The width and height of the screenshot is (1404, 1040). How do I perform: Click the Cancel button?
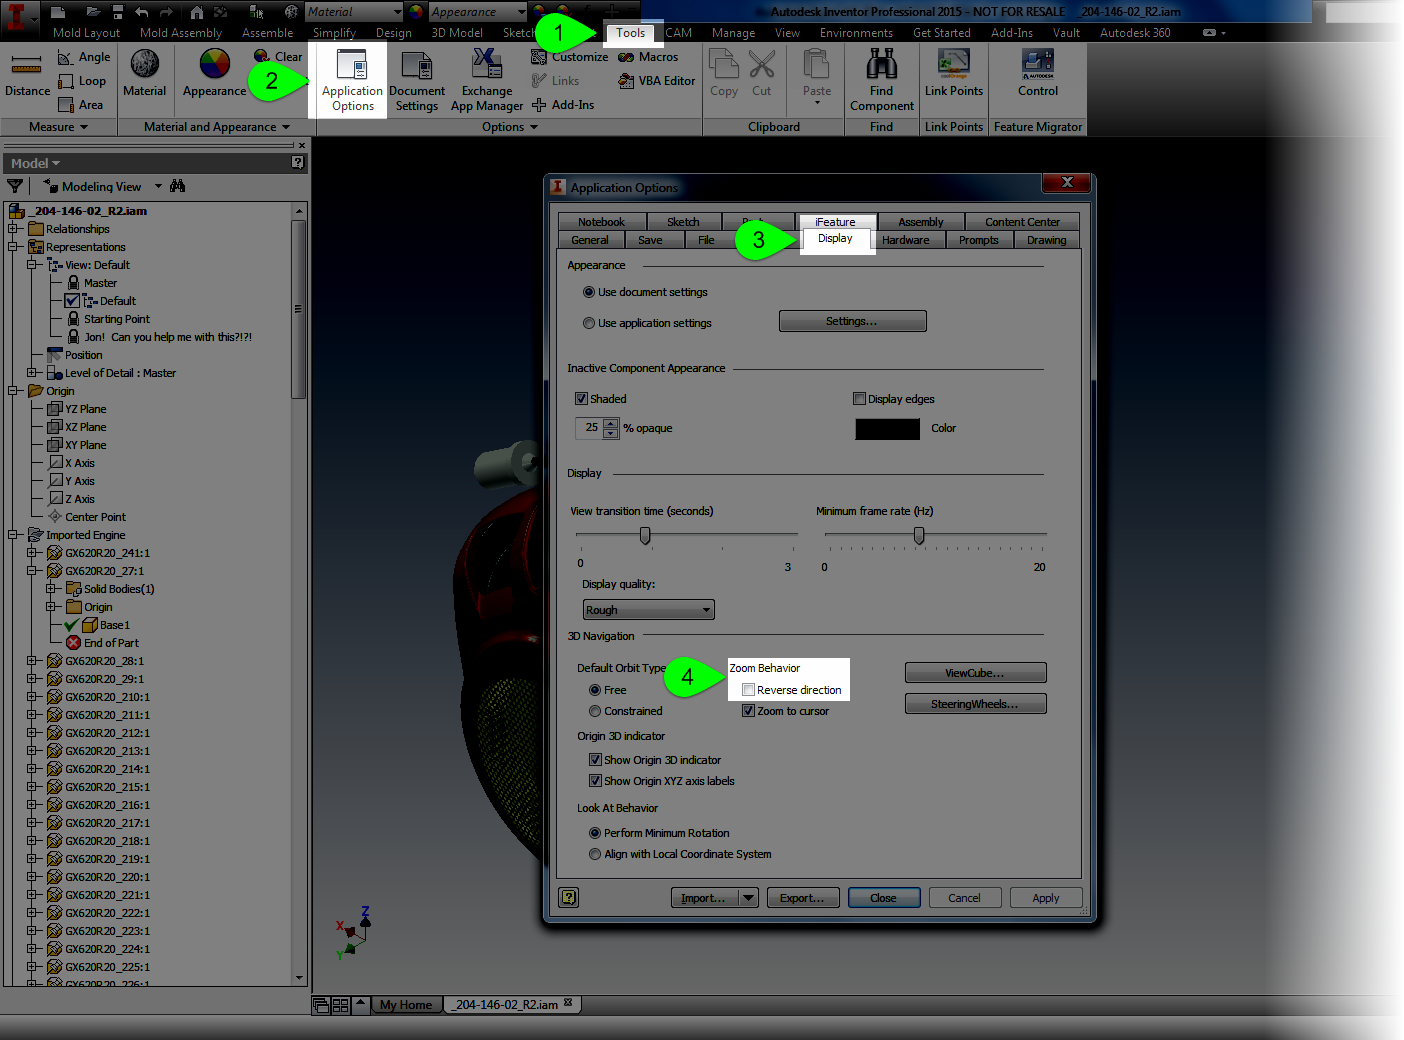[x=964, y=898]
